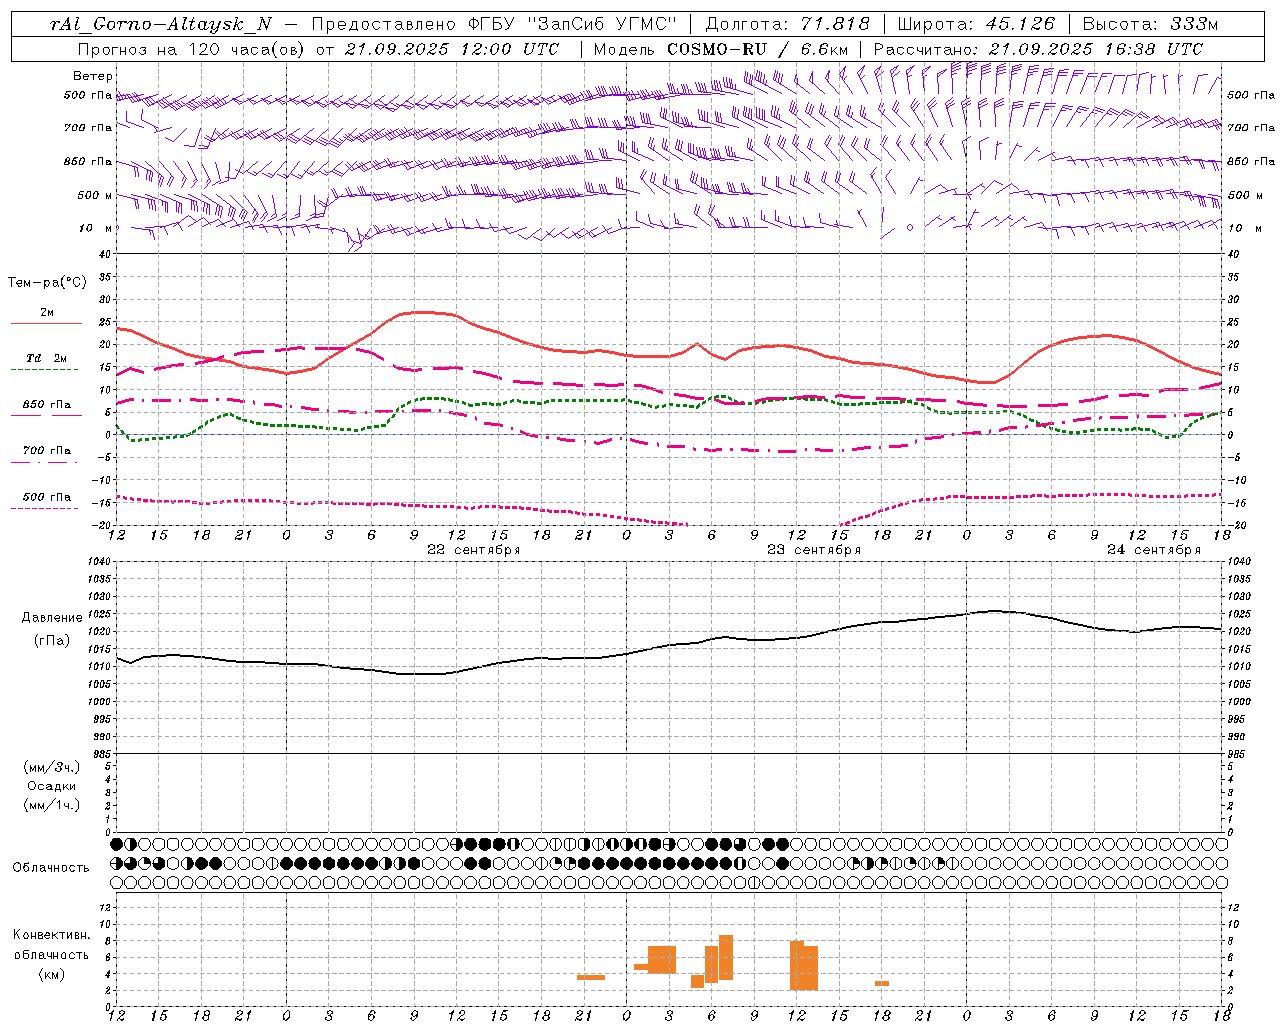Click the '500 м' wind level label on left side
This screenshot has width=1280, height=1024.
95,195
